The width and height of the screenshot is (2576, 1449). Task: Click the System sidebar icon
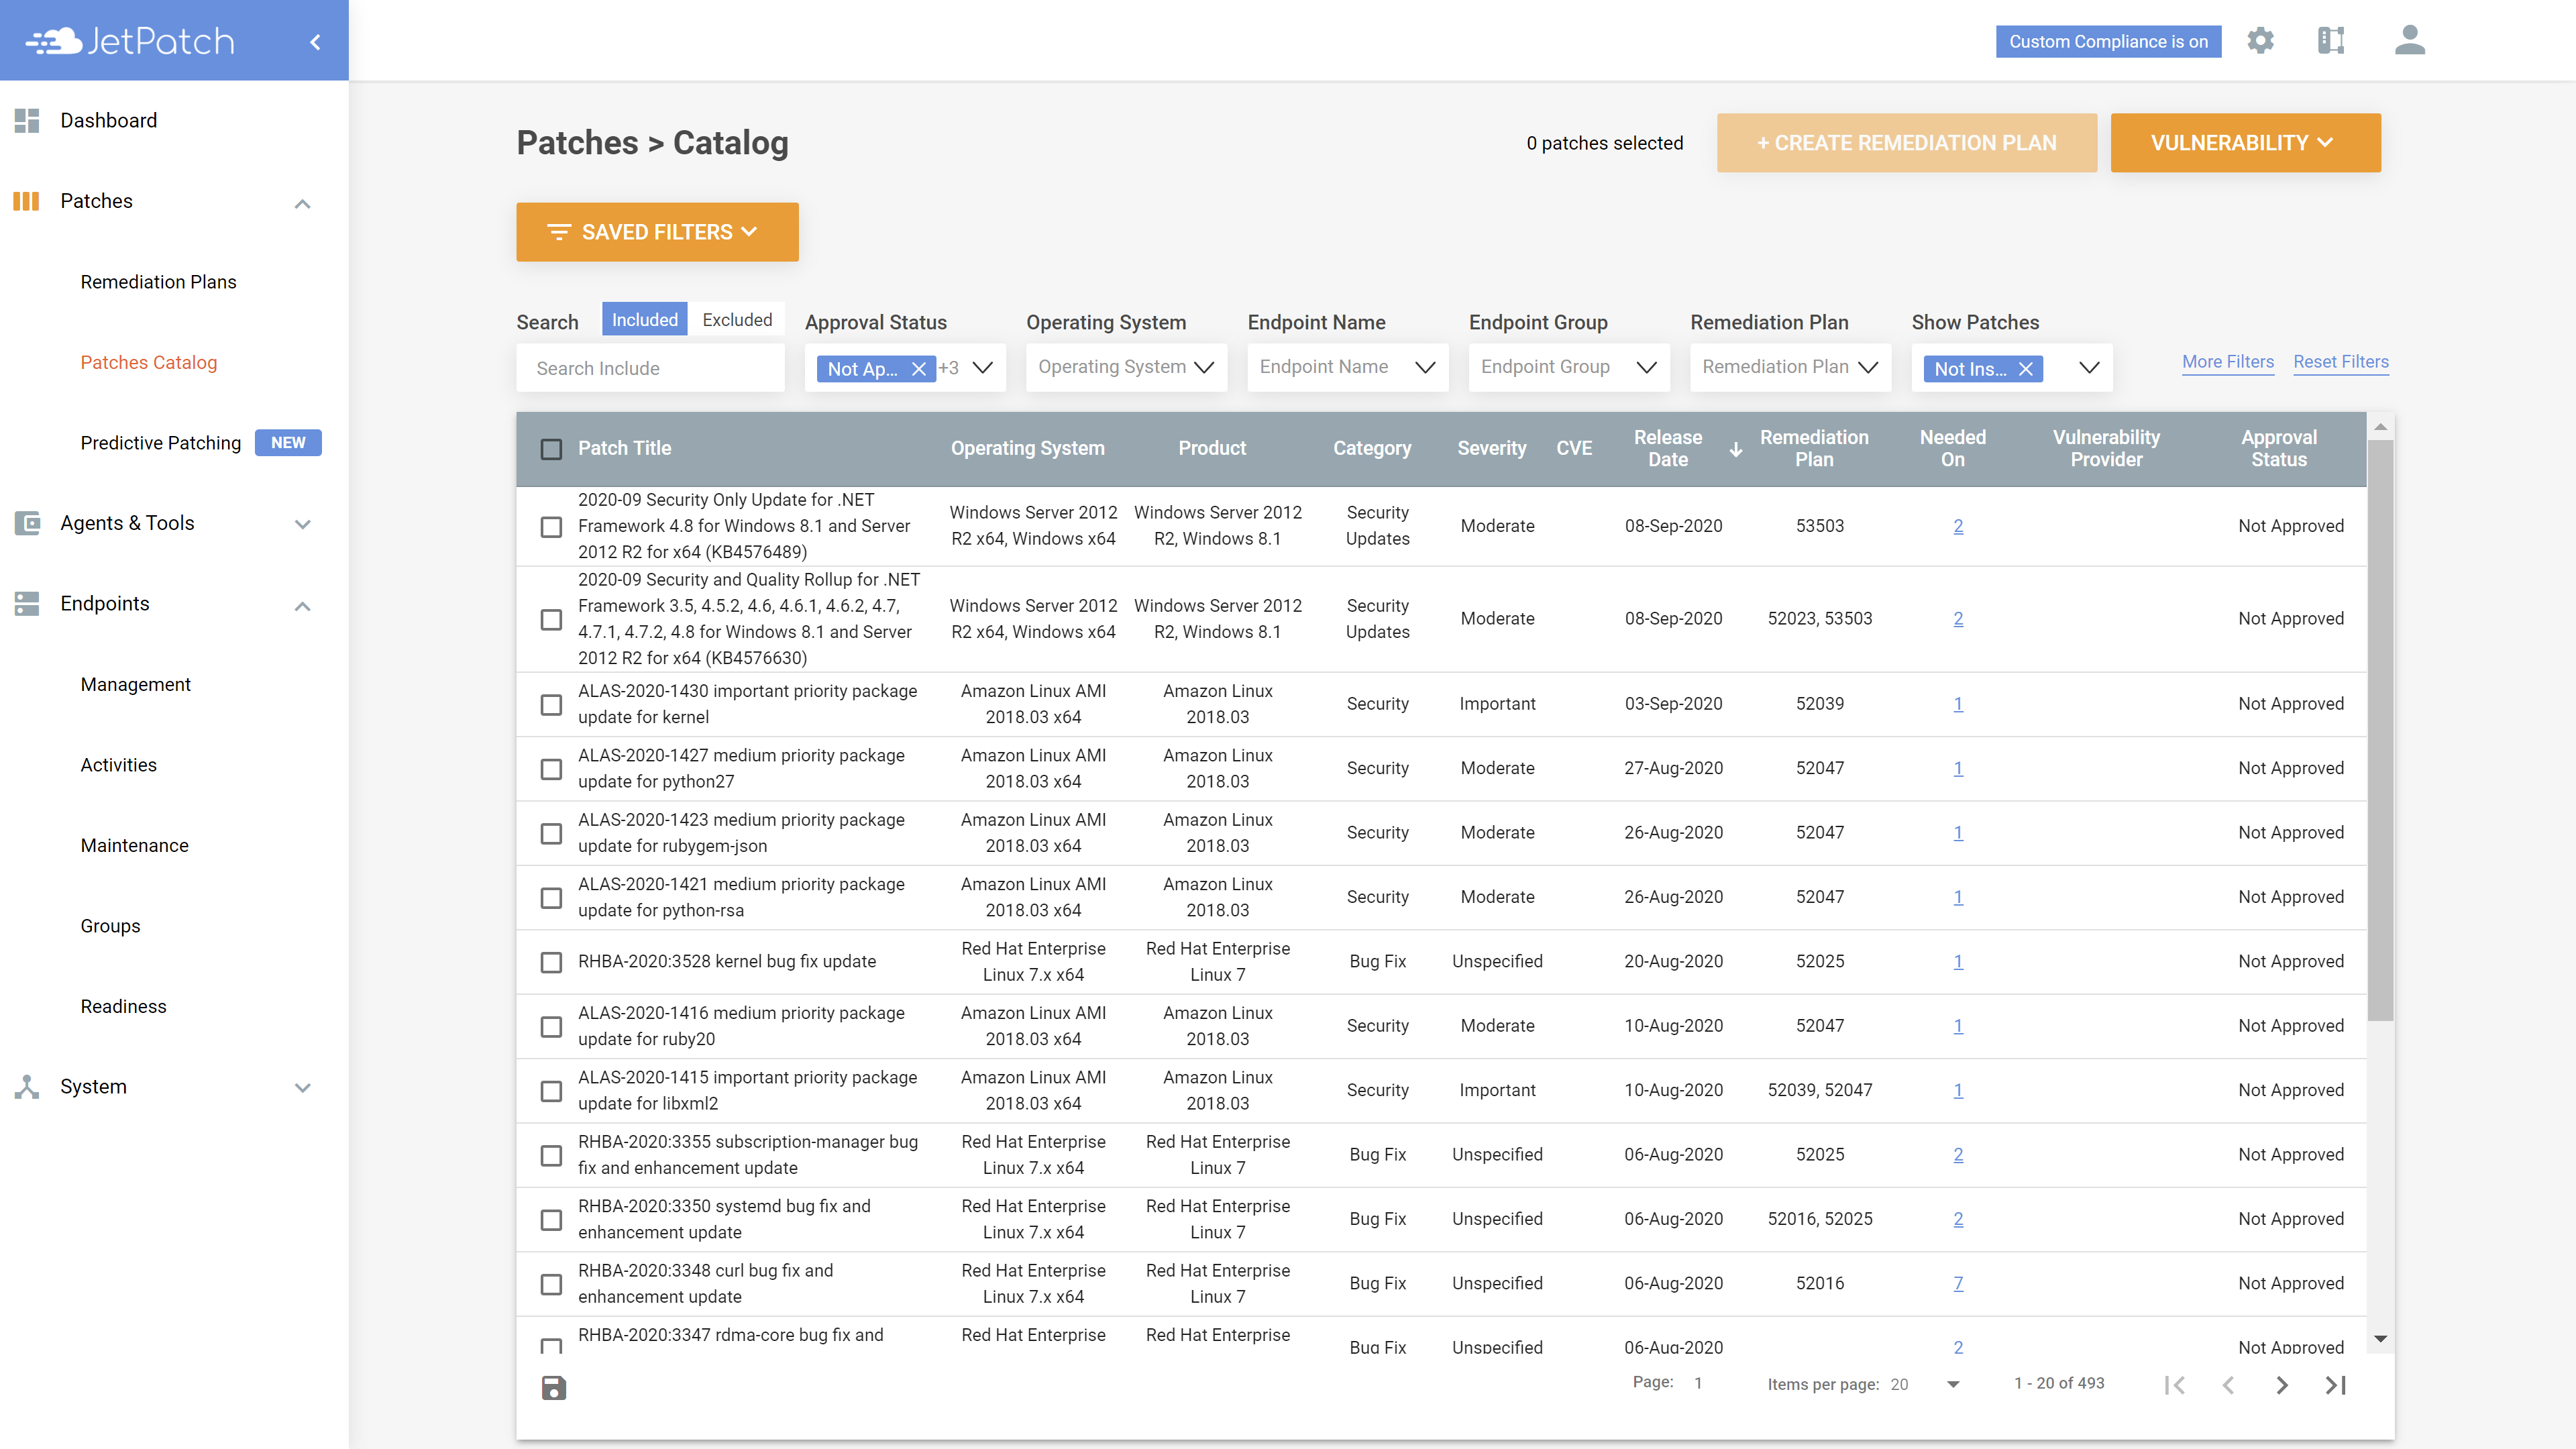point(27,1087)
